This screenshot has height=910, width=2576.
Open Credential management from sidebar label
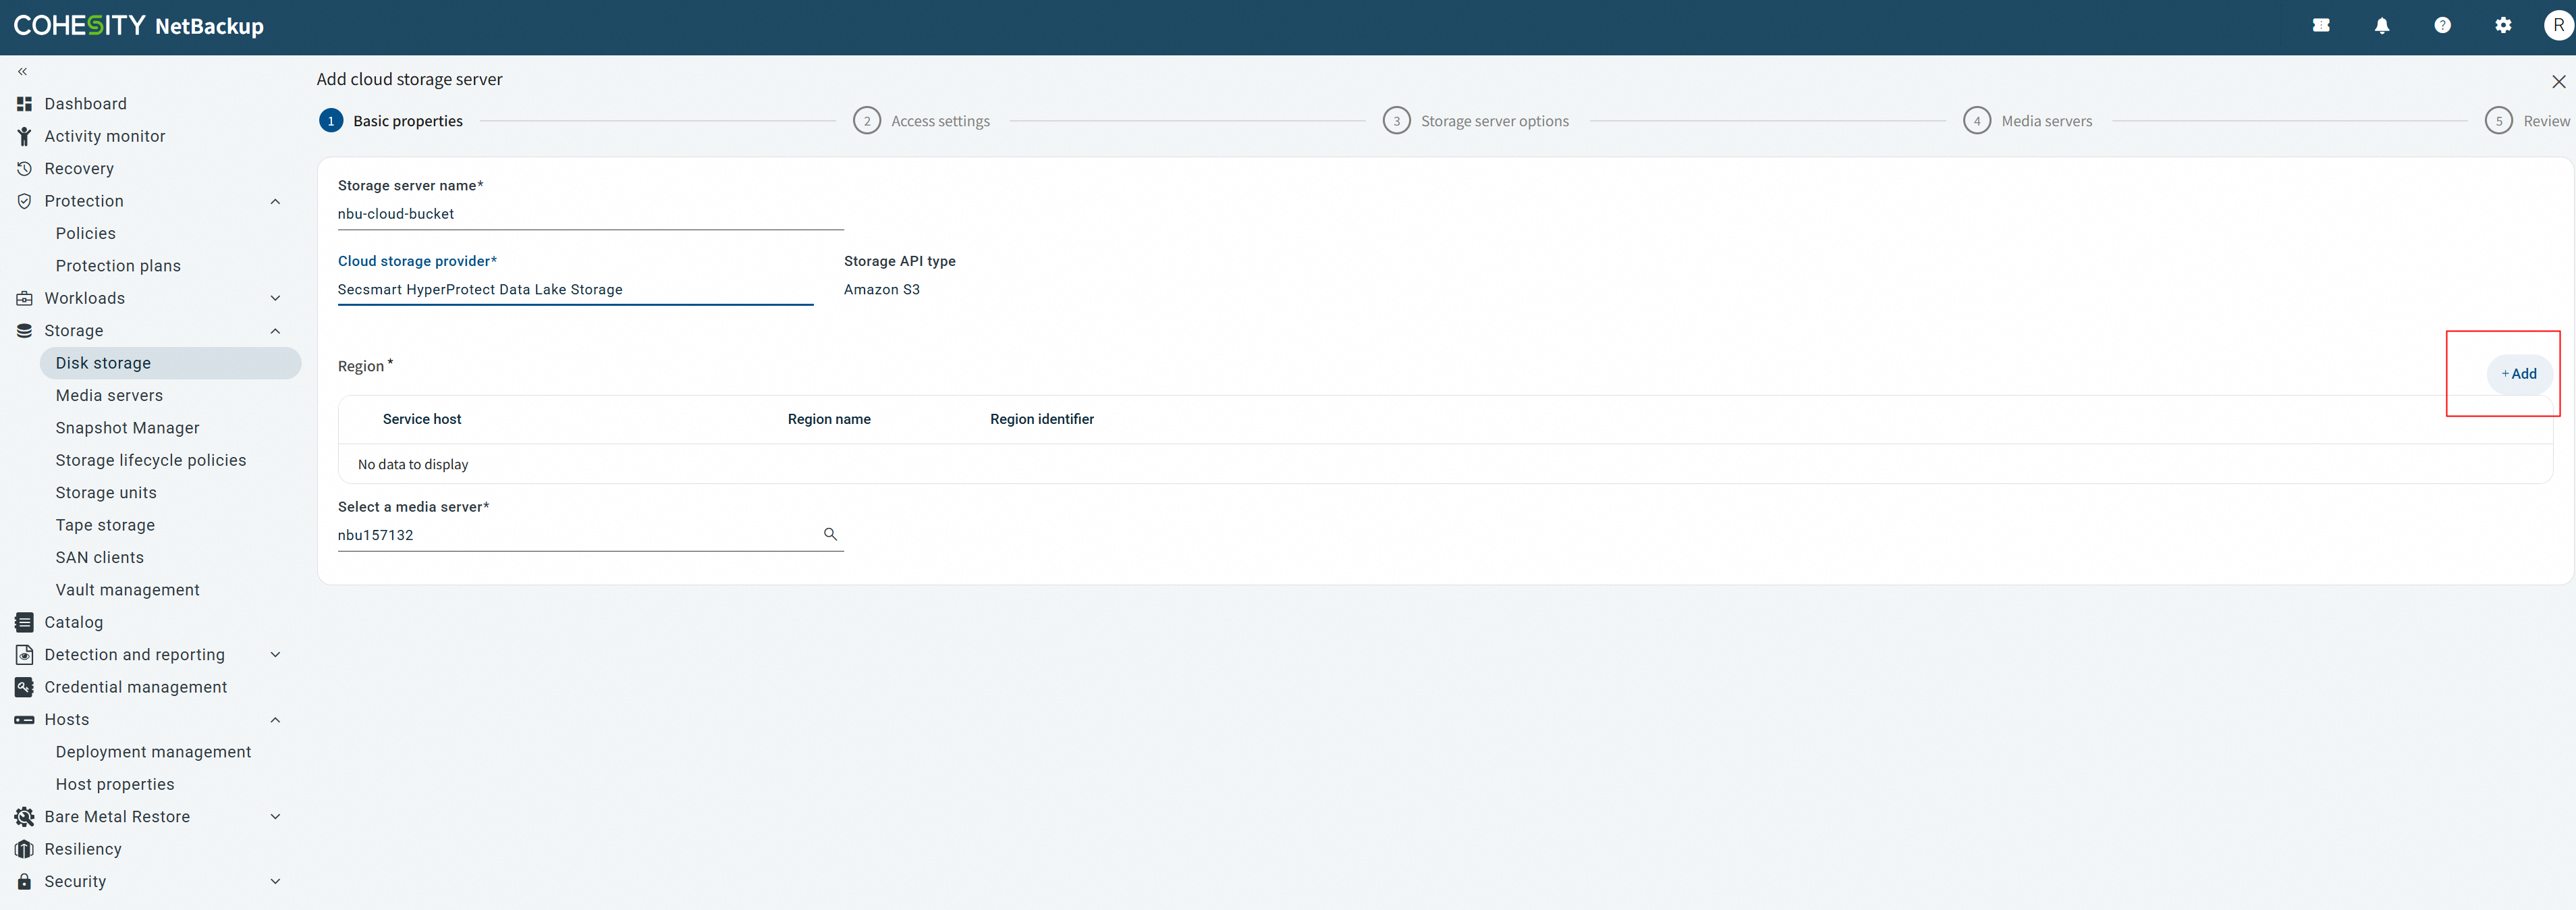[136, 687]
